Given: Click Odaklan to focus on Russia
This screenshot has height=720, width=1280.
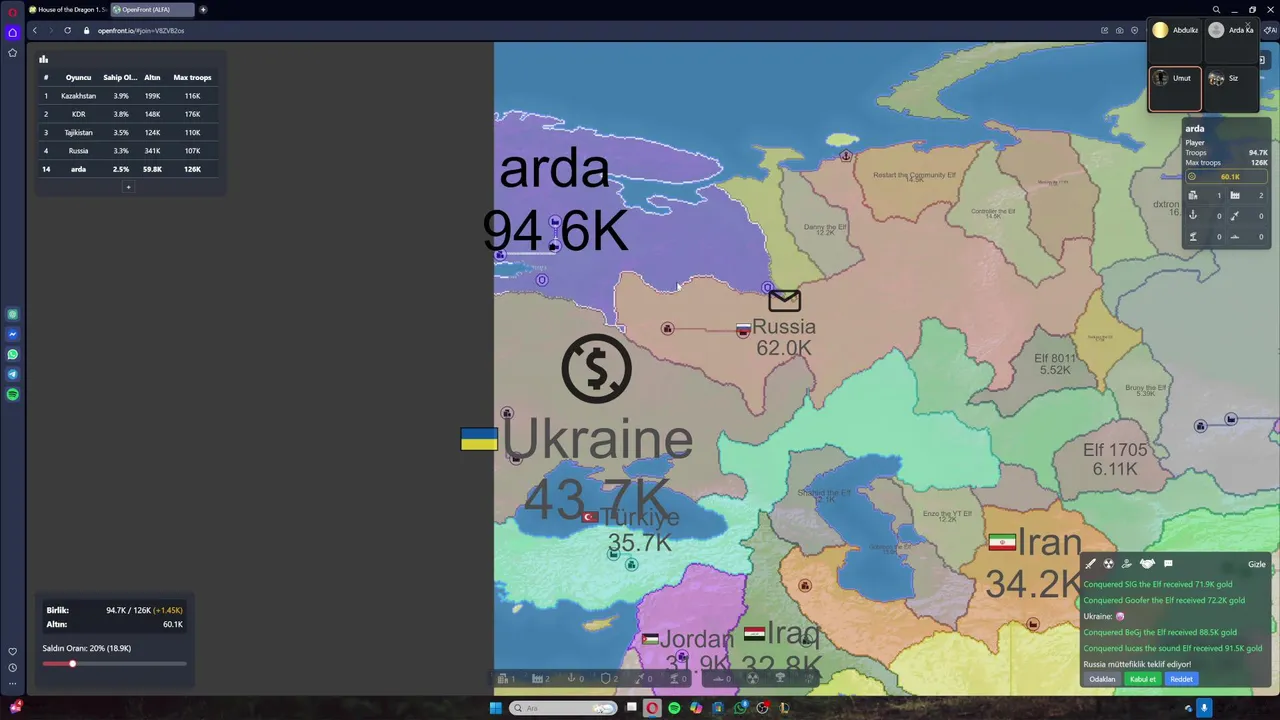Looking at the screenshot, I should click(x=1102, y=679).
